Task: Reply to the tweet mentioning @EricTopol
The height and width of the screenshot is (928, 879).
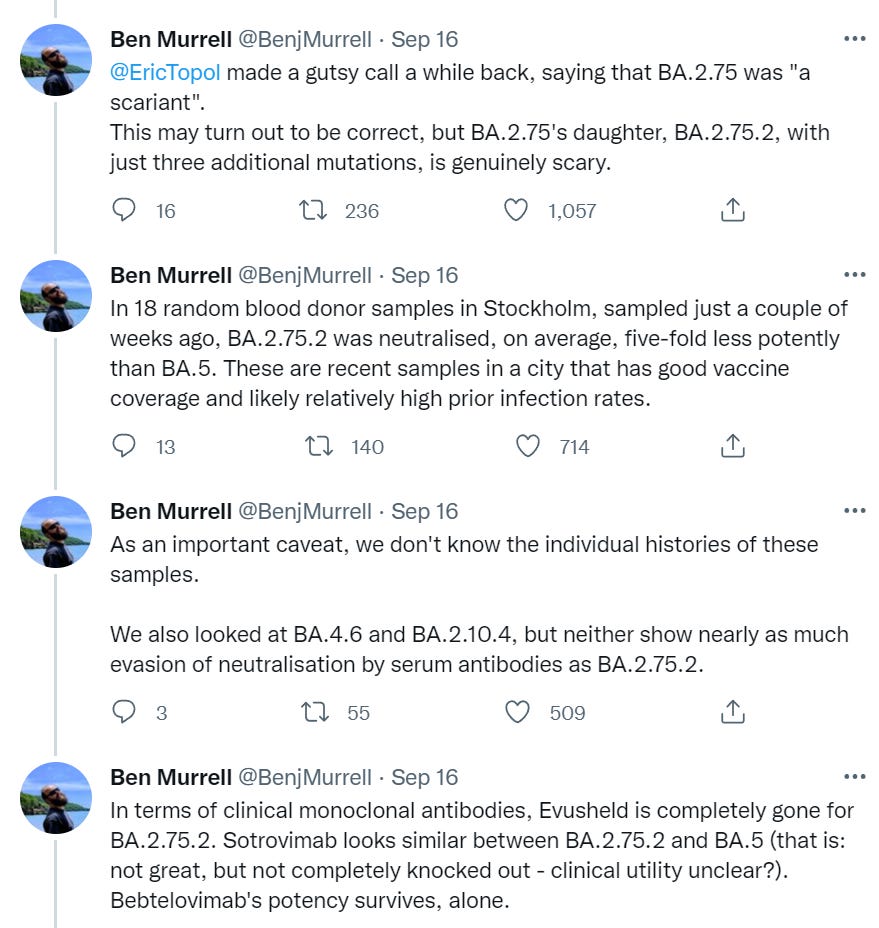Action: click(124, 210)
